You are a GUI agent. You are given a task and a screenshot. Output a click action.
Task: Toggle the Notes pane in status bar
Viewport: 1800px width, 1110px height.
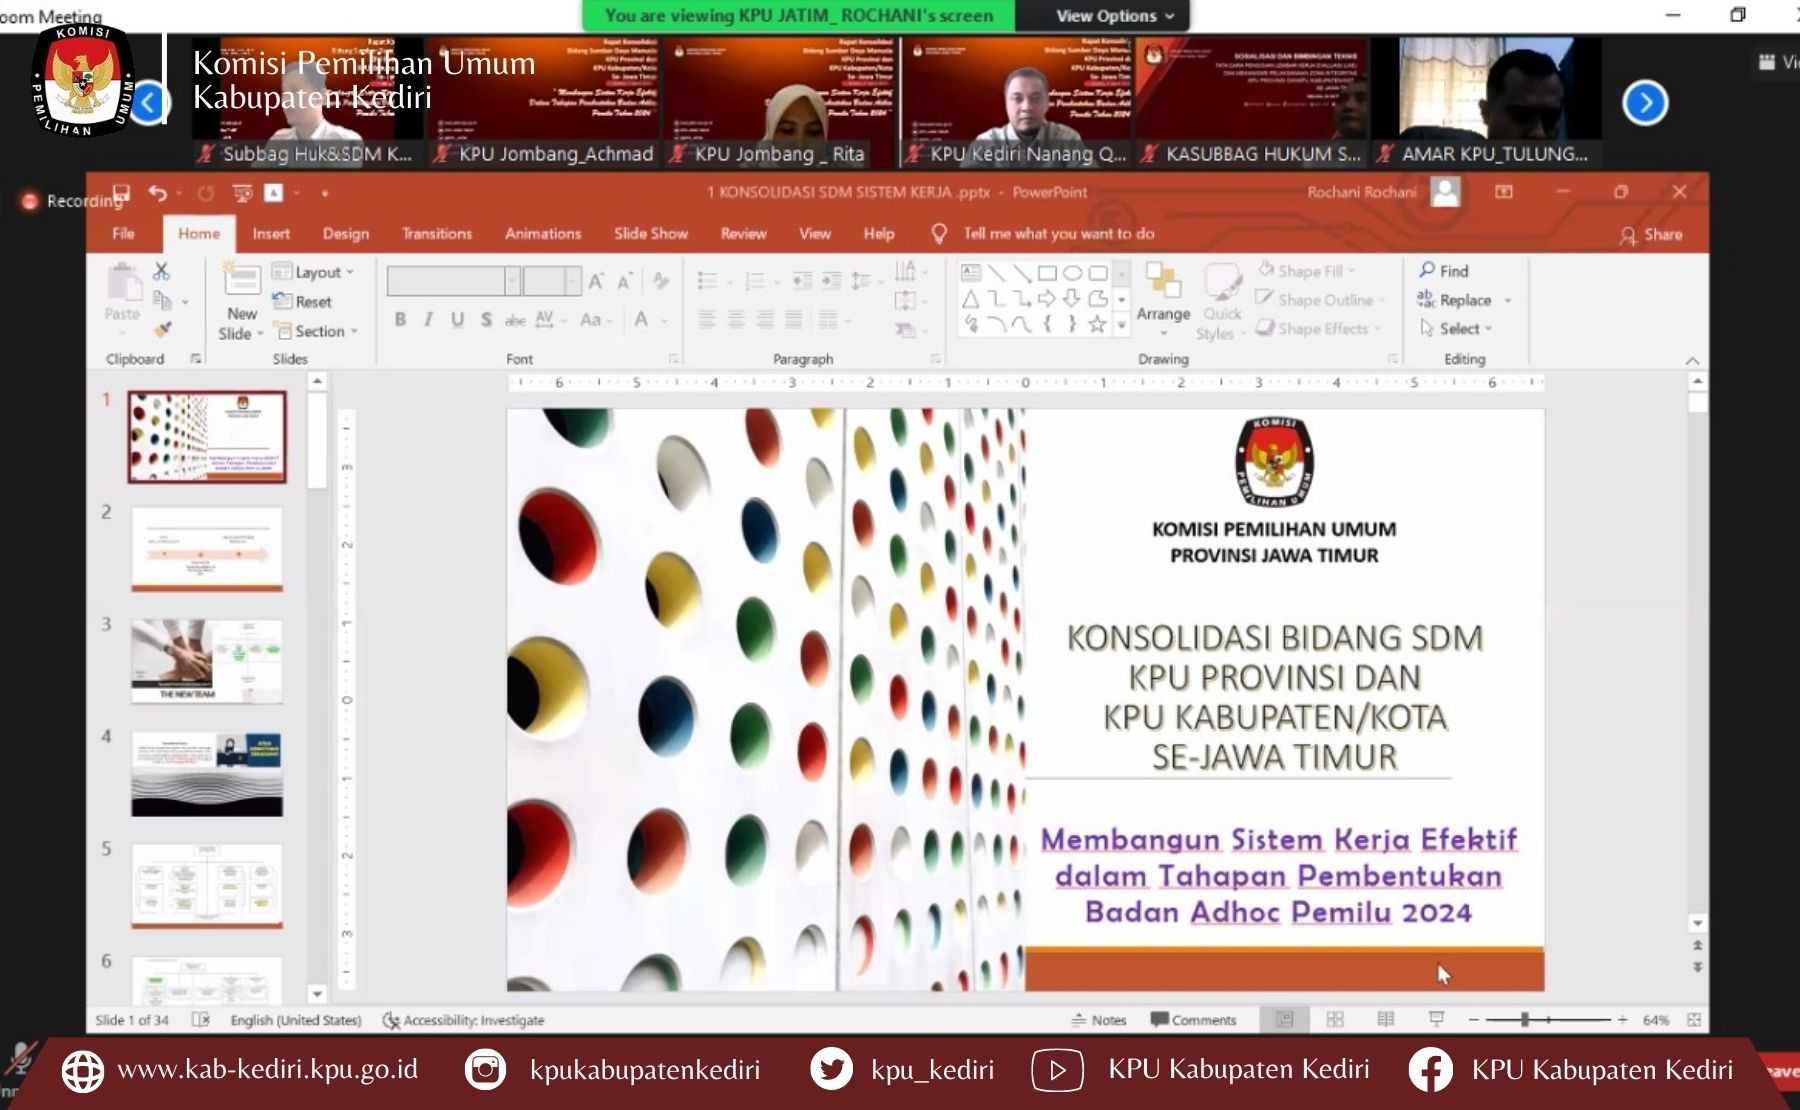point(1099,1020)
